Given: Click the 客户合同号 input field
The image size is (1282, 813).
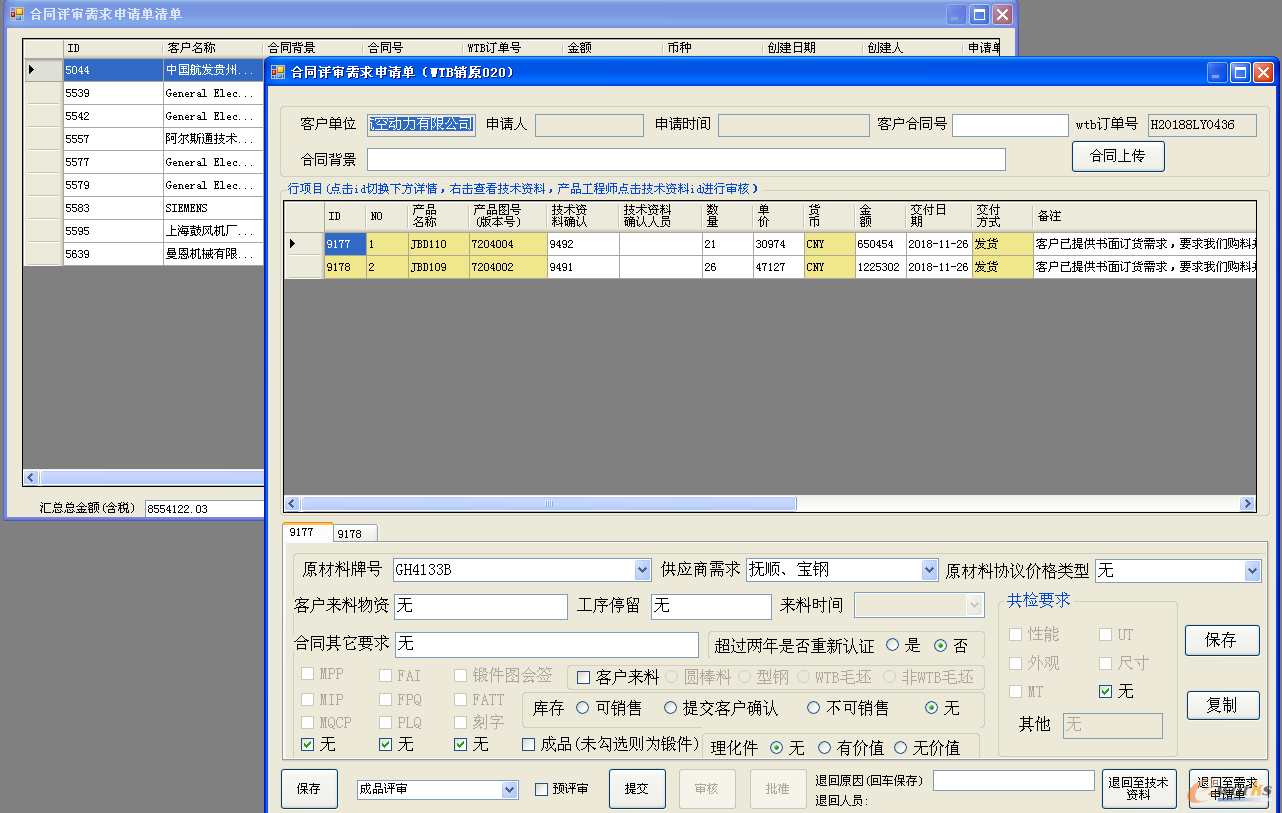Looking at the screenshot, I should (x=1010, y=125).
